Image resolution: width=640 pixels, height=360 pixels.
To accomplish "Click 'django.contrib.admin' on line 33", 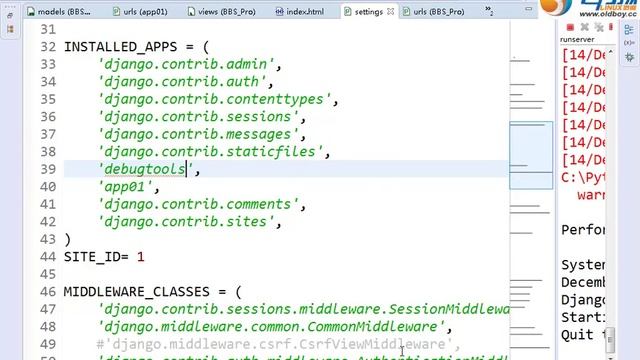I will point(186,64).
